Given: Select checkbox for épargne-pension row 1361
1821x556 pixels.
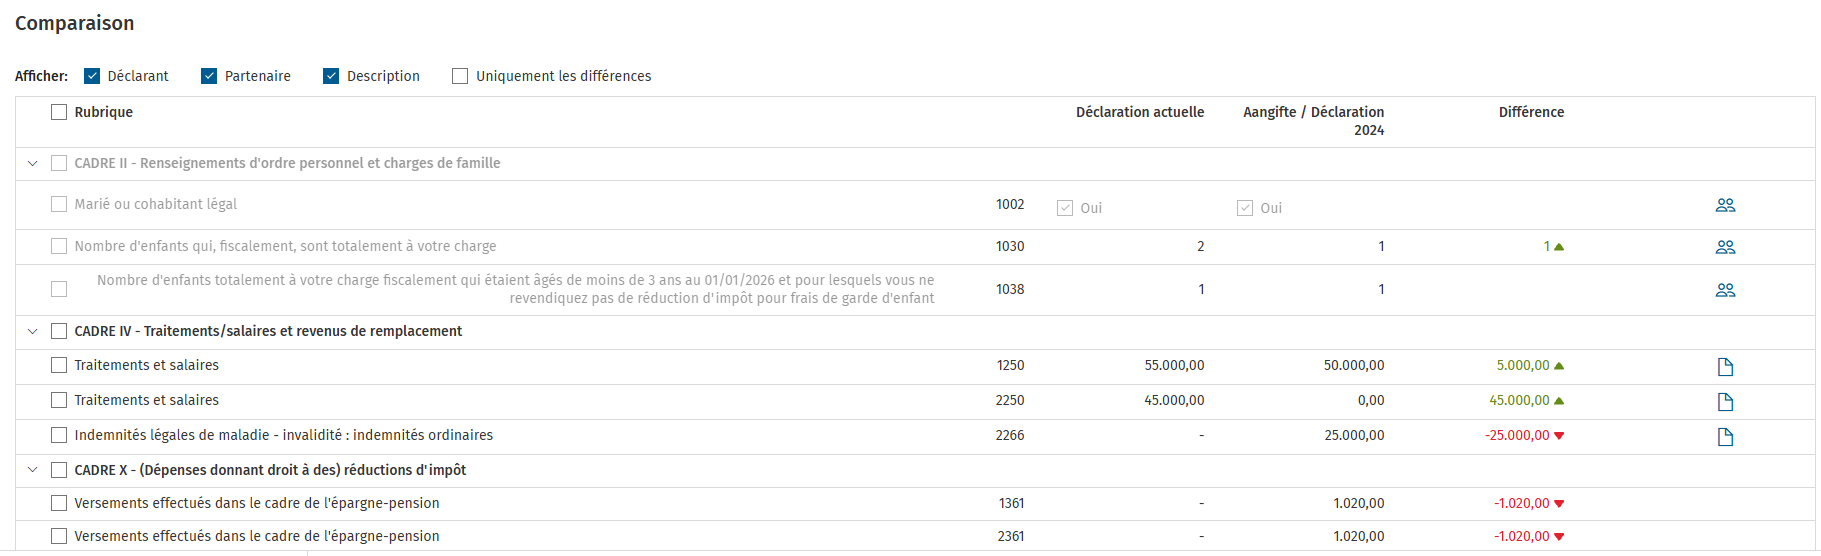Looking at the screenshot, I should (59, 503).
